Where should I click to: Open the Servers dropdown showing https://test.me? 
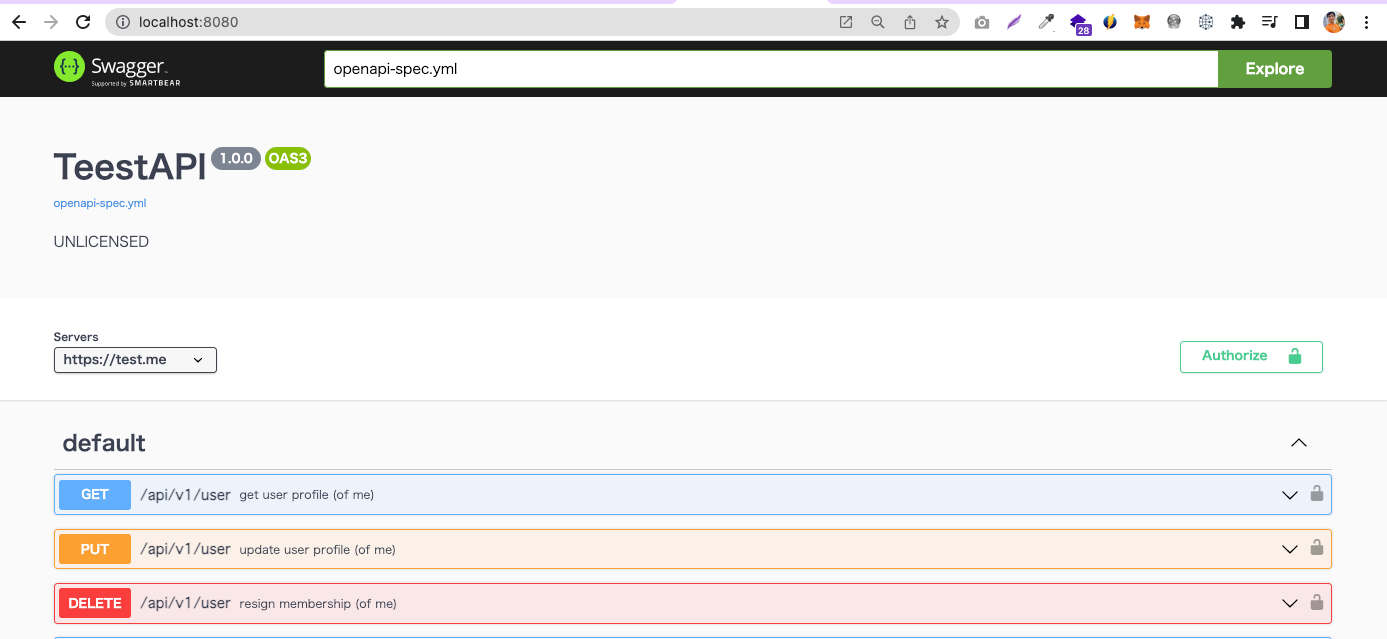tap(135, 360)
